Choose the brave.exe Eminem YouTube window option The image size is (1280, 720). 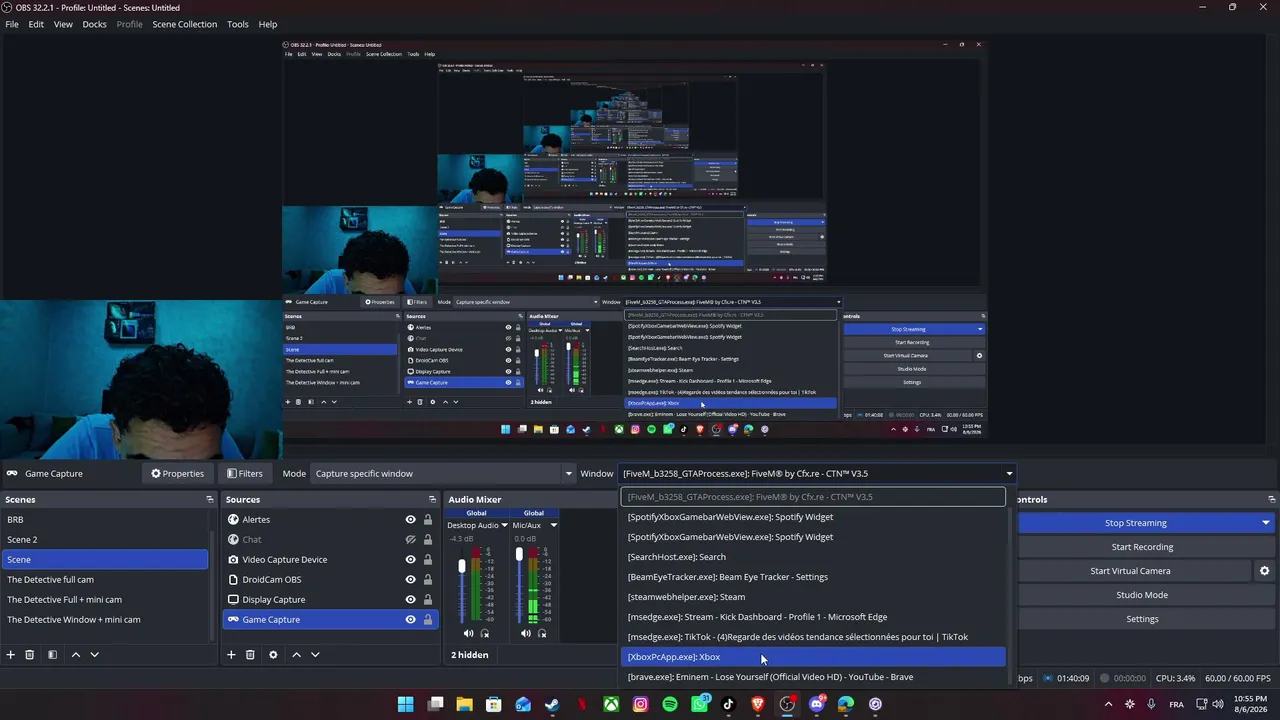click(x=813, y=677)
